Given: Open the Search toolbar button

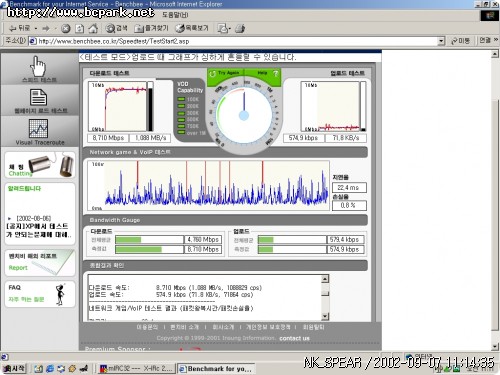Looking at the screenshot, I should click(x=116, y=28).
